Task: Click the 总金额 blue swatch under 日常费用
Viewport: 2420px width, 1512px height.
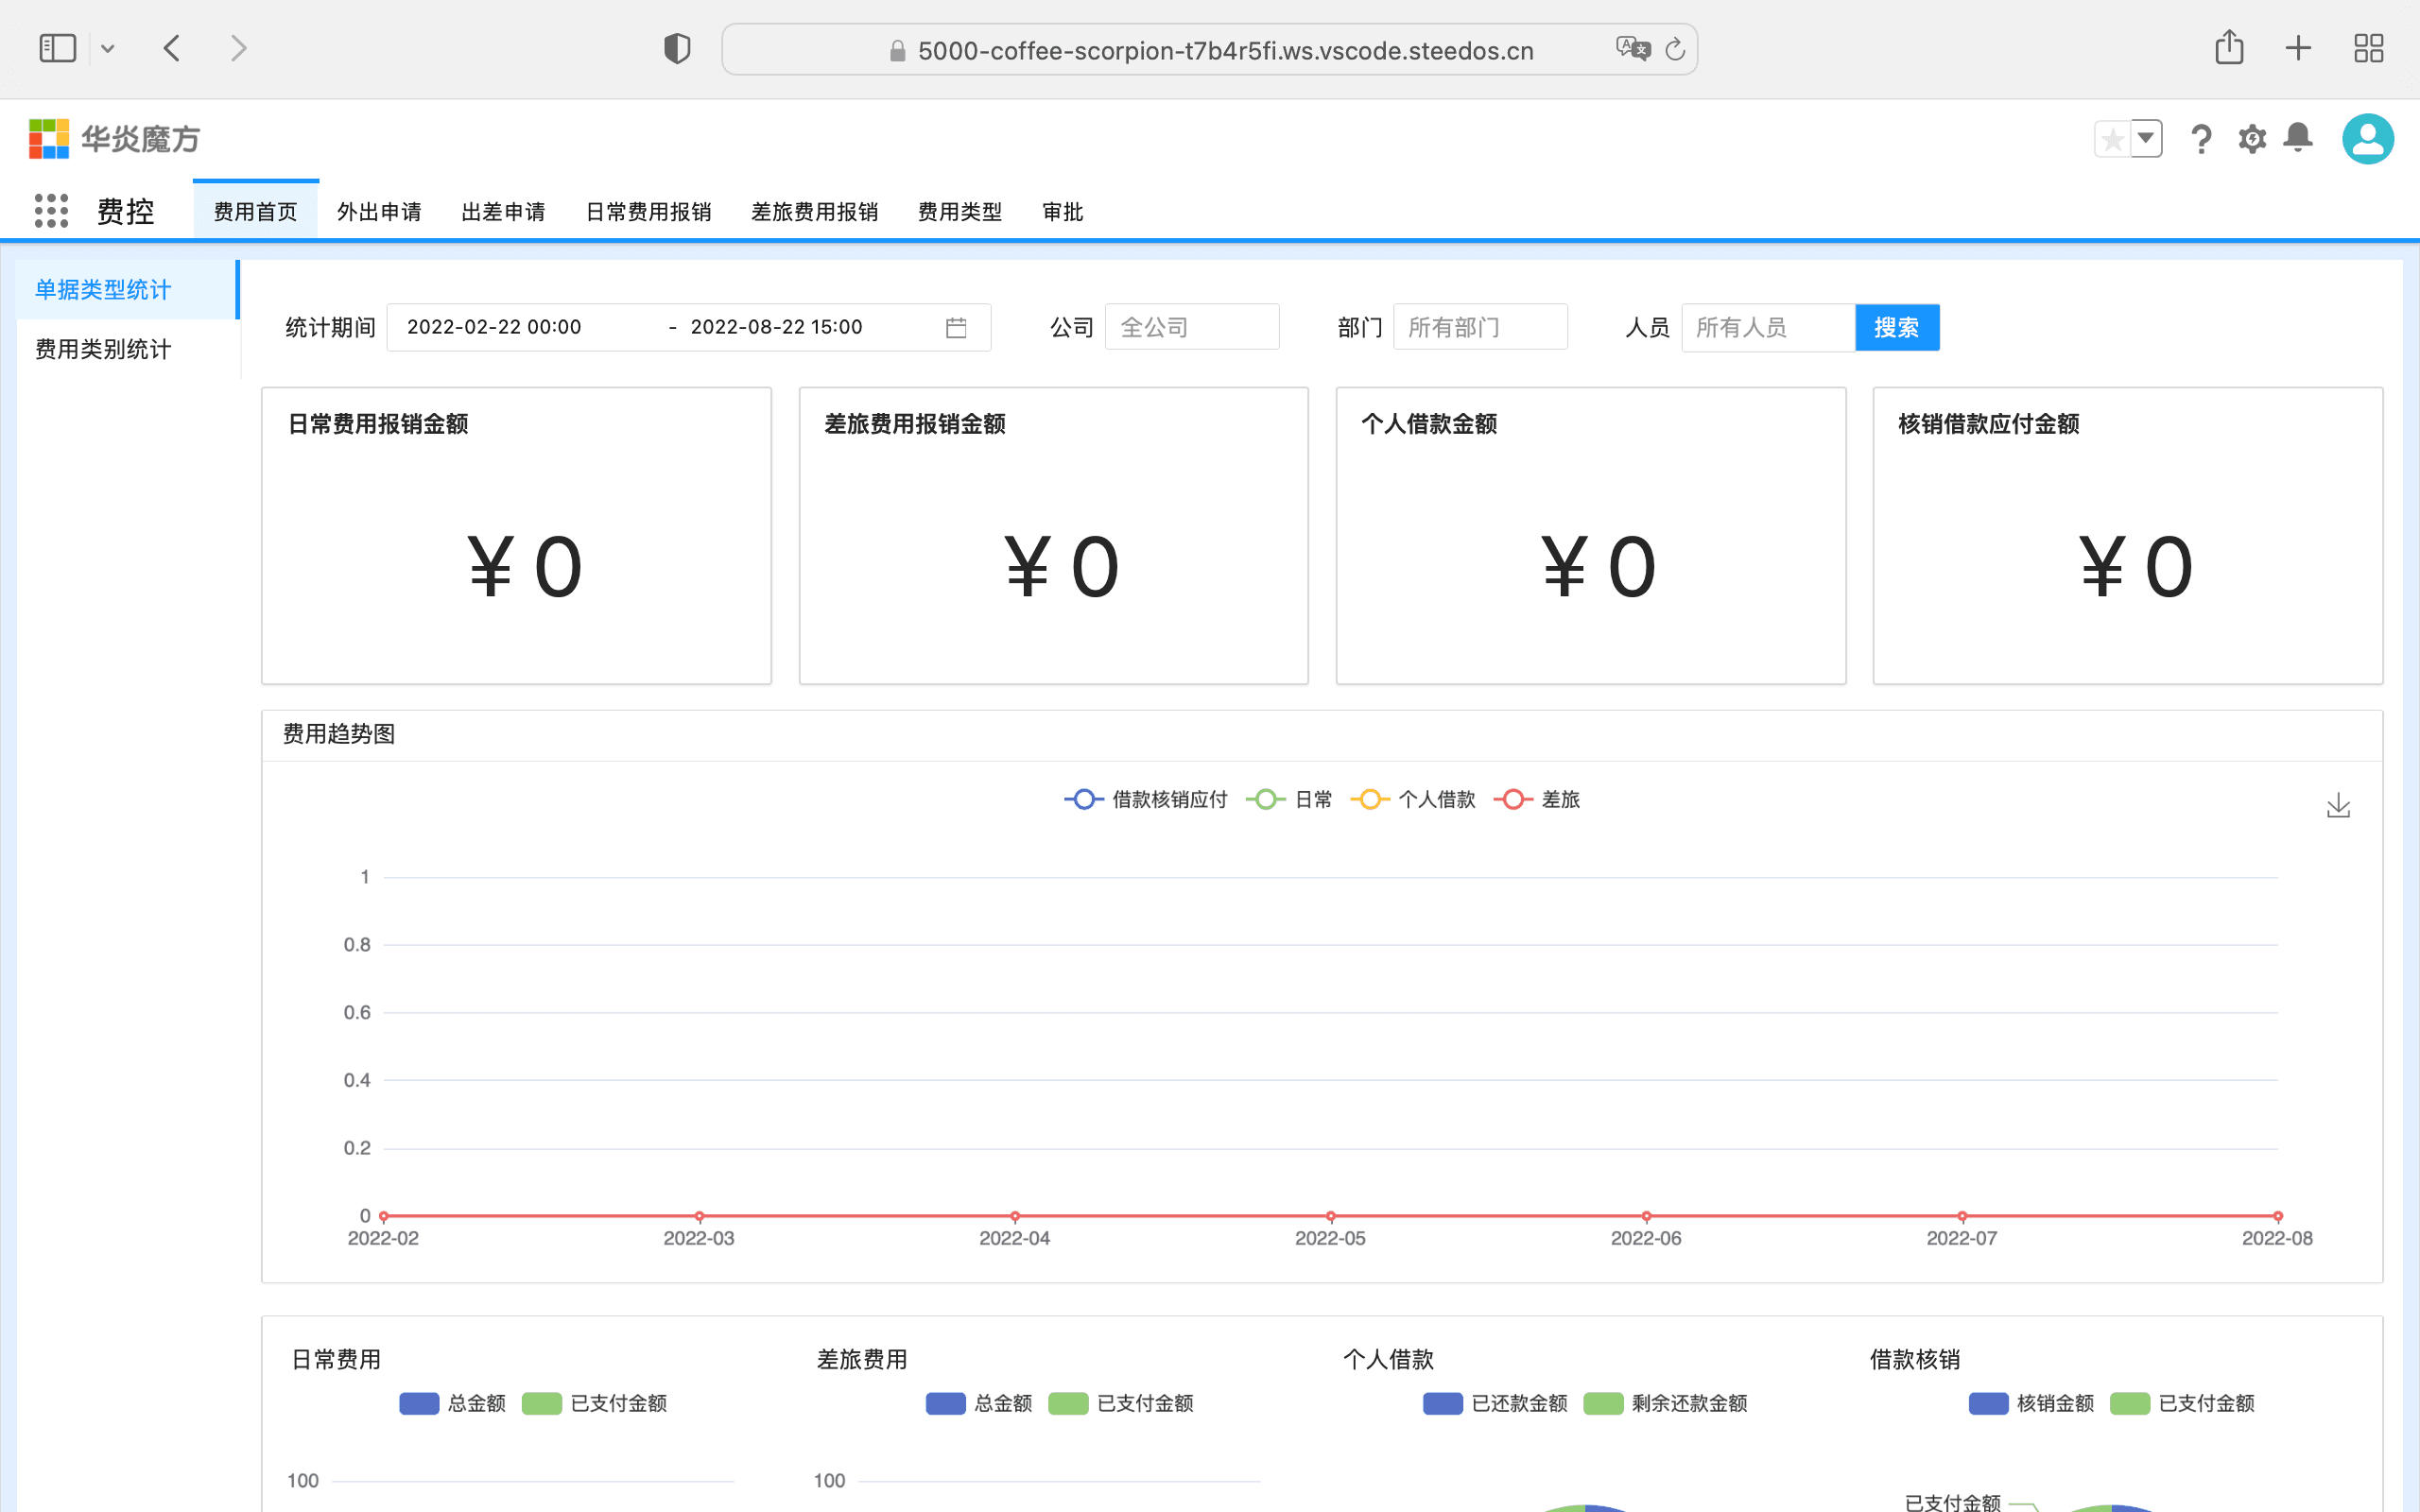Action: [419, 1403]
